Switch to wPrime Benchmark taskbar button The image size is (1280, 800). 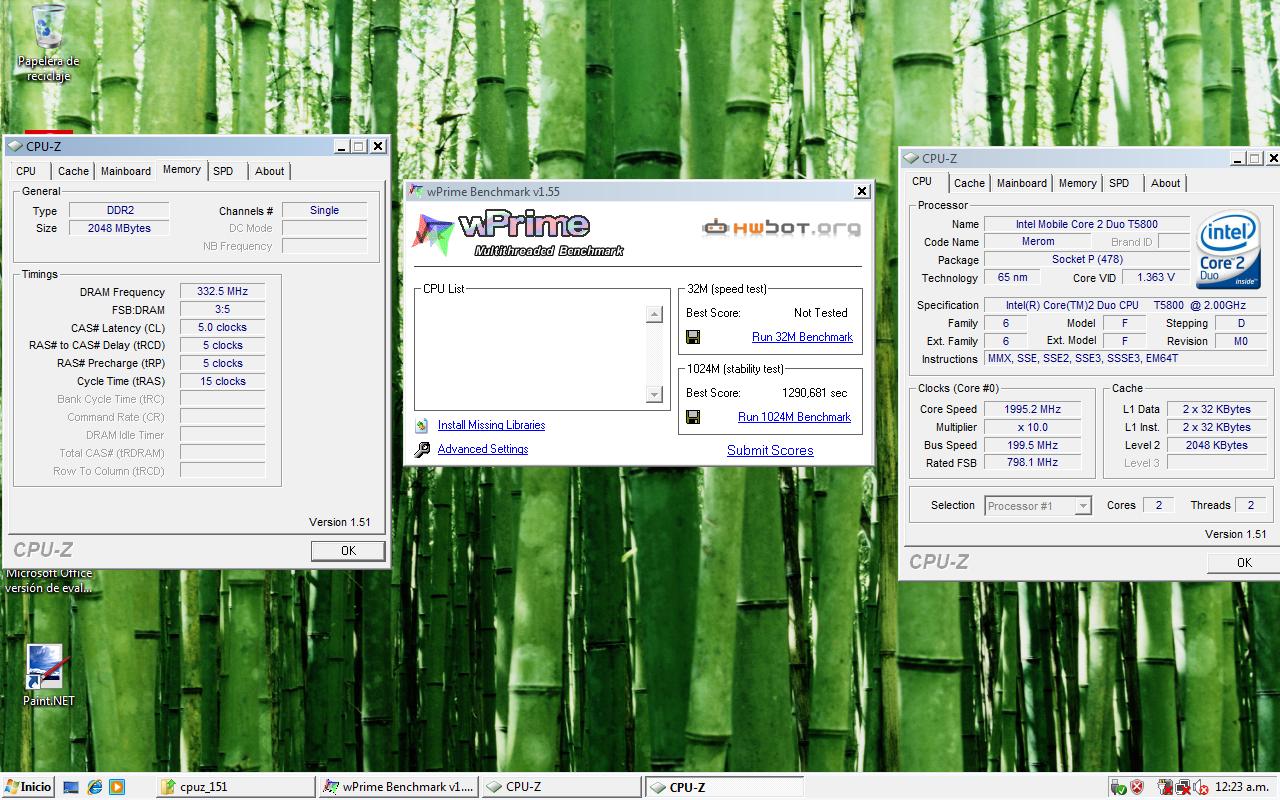[x=399, y=787]
